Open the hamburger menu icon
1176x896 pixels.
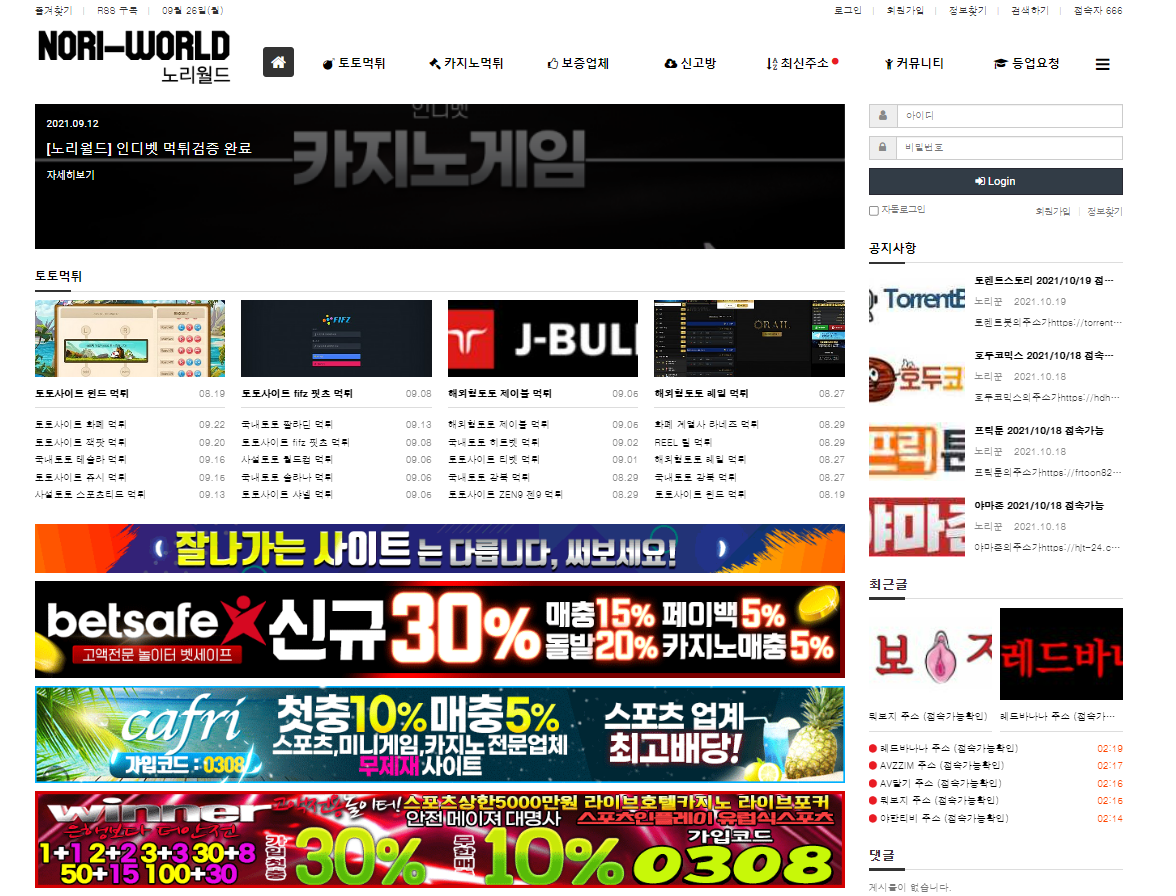[1102, 64]
